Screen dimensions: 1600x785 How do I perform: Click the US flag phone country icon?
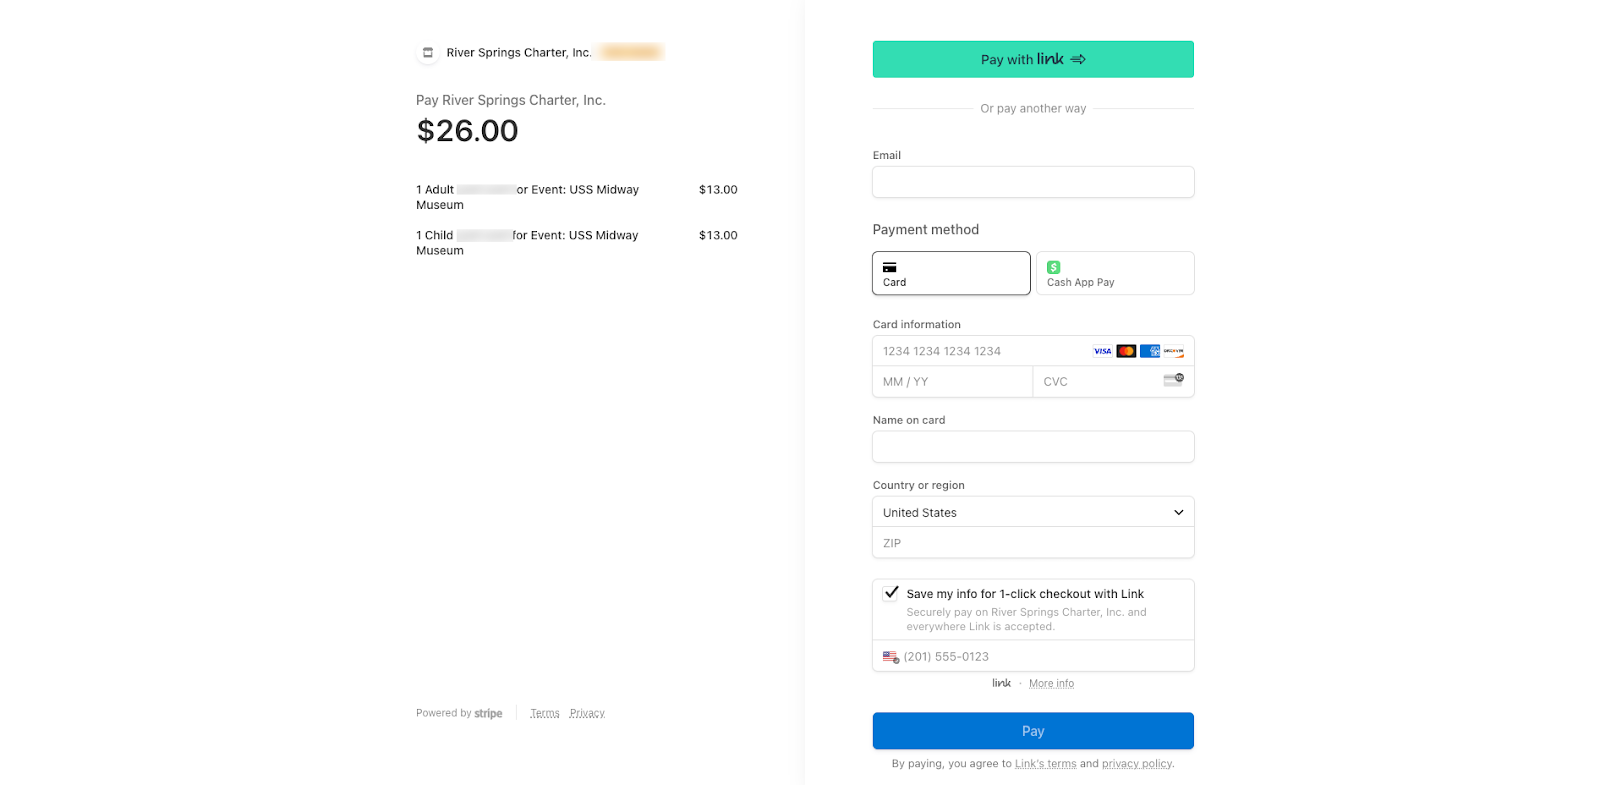coord(890,657)
